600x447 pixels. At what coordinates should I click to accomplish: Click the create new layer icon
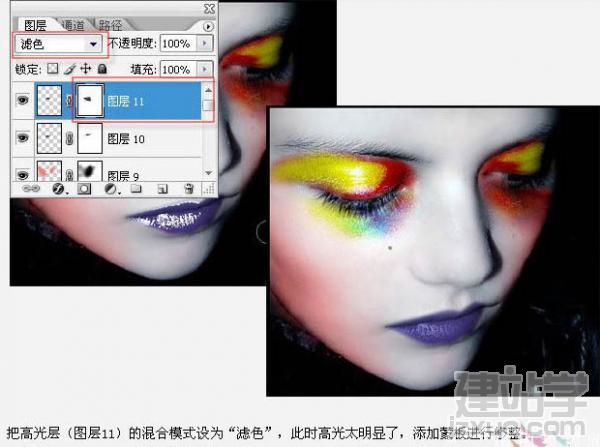tap(163, 189)
